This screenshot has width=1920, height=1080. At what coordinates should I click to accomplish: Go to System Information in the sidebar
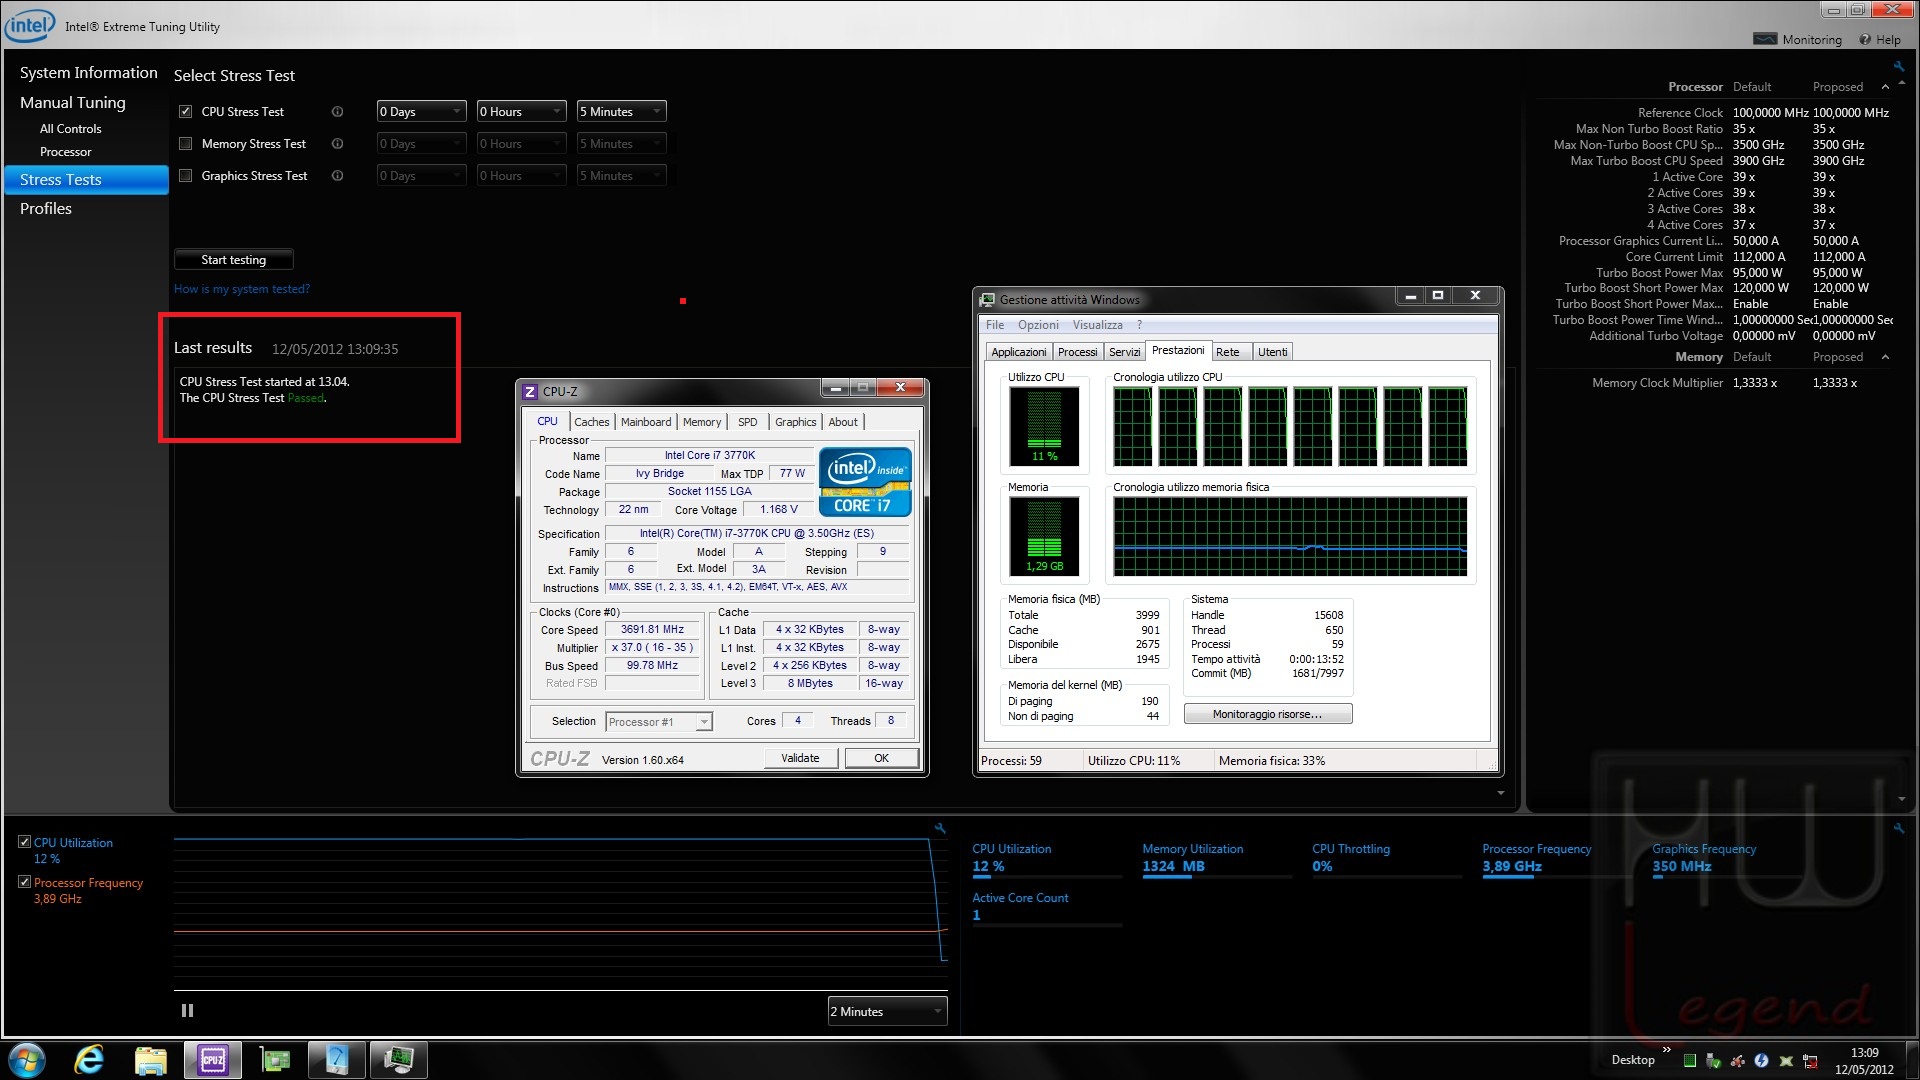pos(88,73)
